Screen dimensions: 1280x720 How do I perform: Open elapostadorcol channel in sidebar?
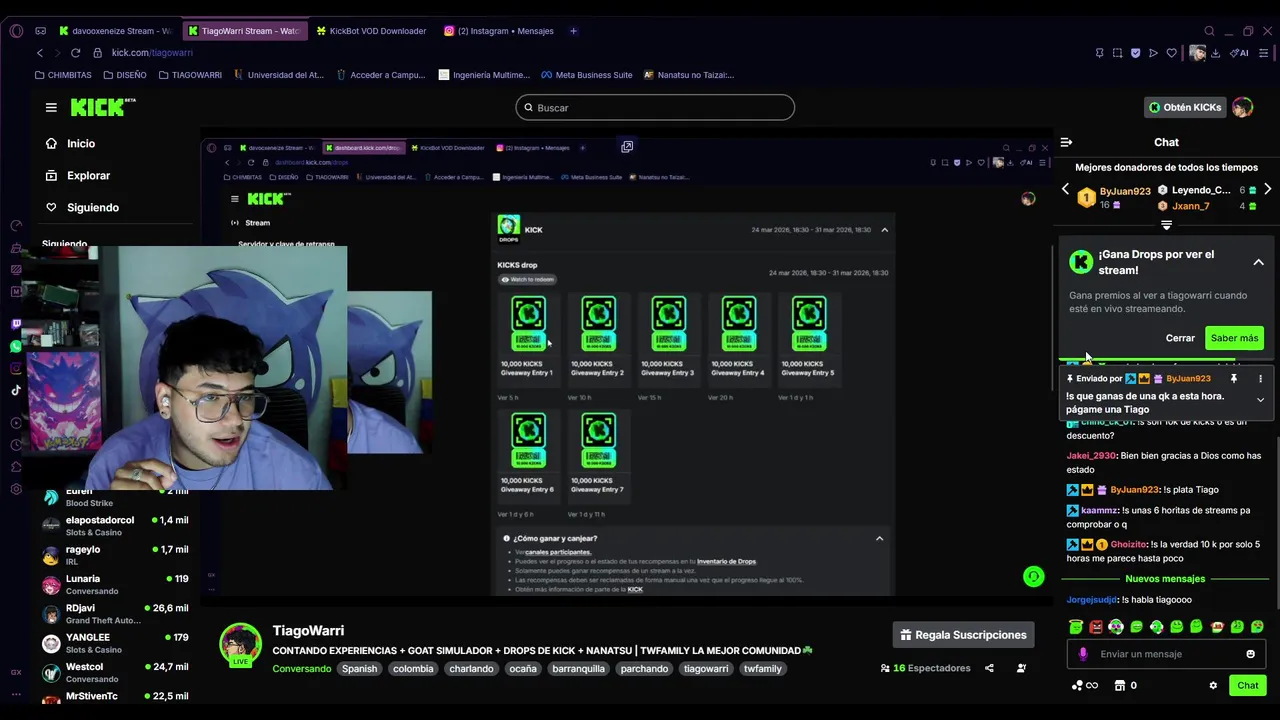pyautogui.click(x=115, y=526)
